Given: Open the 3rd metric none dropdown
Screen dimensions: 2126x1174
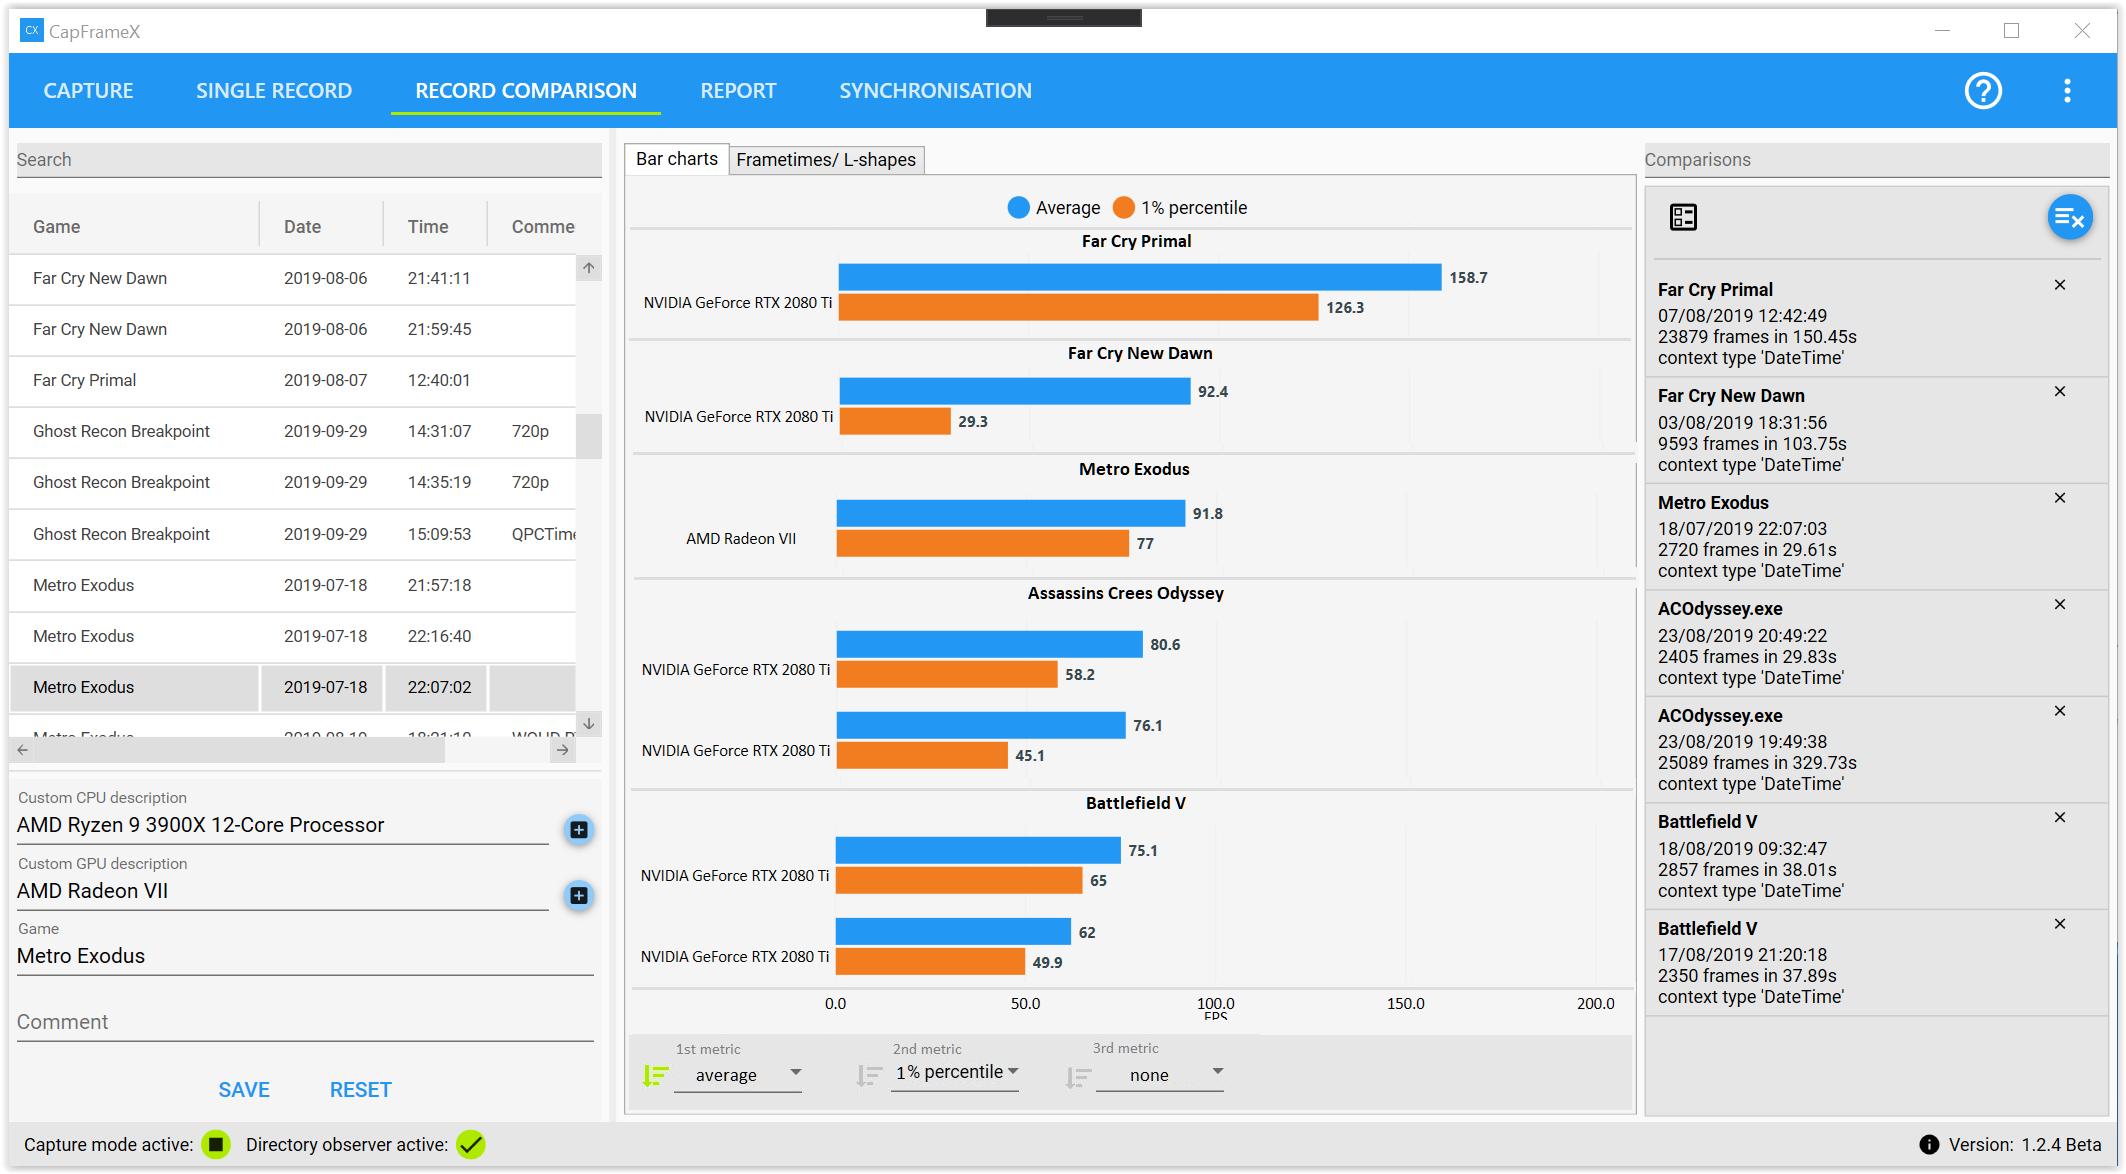Looking at the screenshot, I should point(1160,1075).
